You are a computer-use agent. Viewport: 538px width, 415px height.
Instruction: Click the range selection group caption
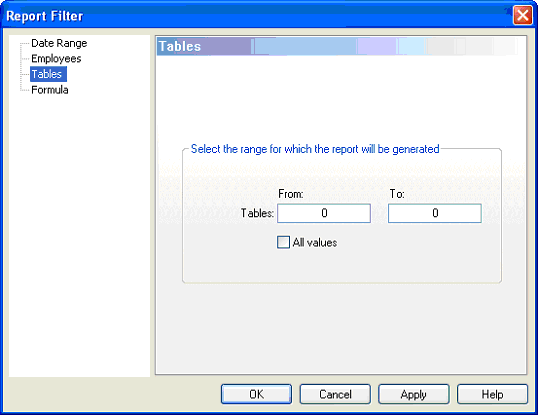pyautogui.click(x=315, y=149)
